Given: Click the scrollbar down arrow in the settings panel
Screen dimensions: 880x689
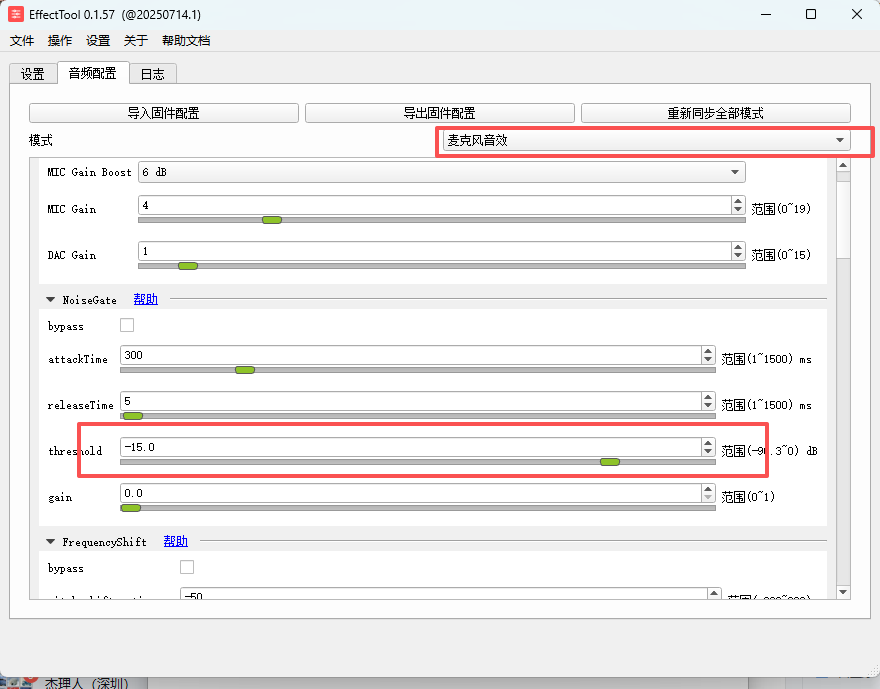Looking at the screenshot, I should (843, 592).
